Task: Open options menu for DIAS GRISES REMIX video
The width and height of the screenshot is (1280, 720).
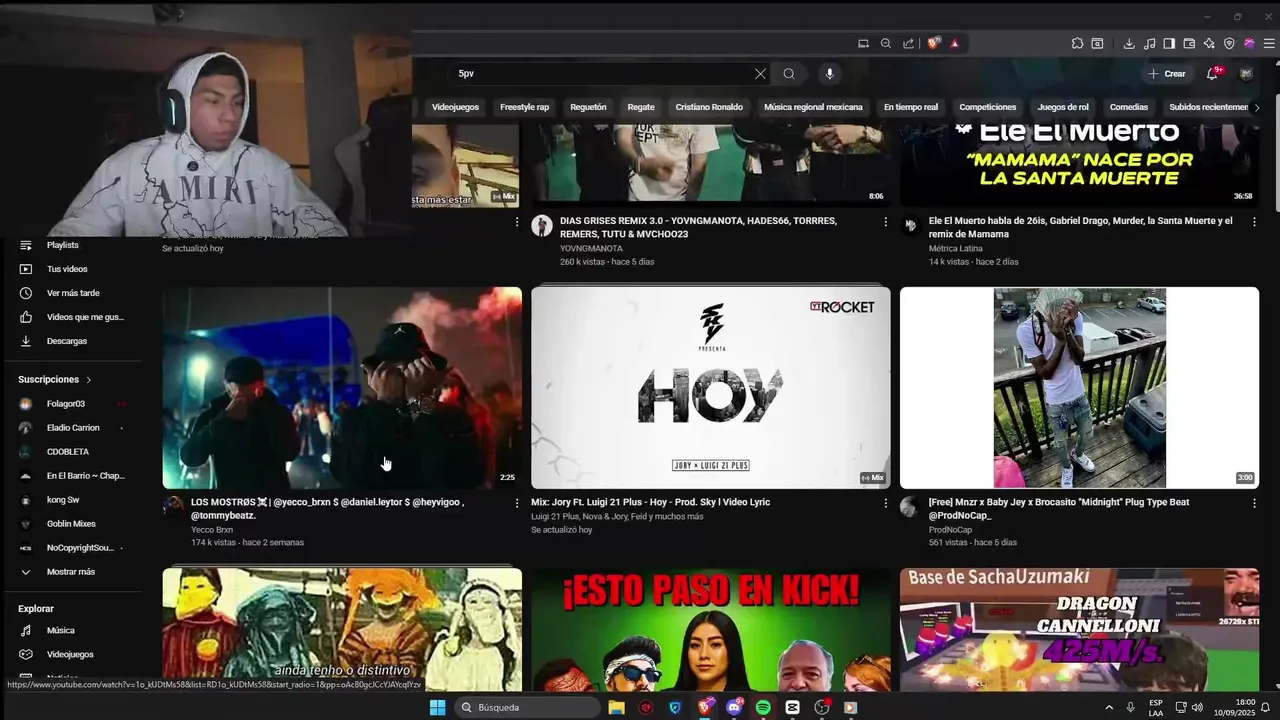Action: pyautogui.click(x=885, y=222)
